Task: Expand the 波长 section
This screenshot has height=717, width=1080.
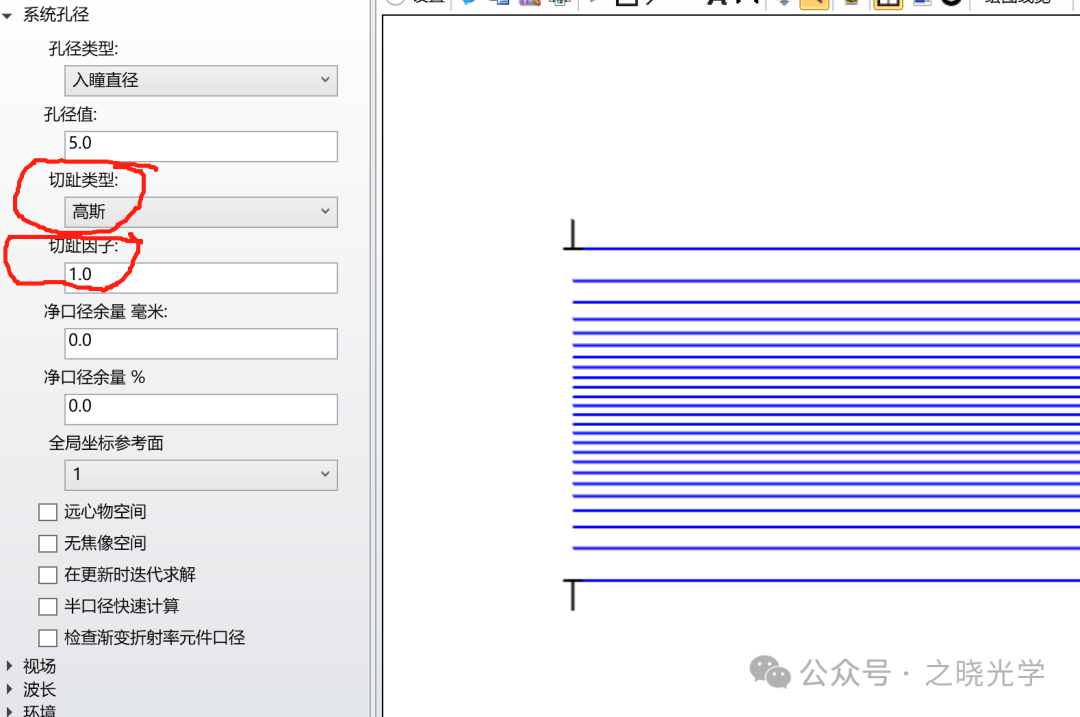Action: tap(11, 689)
